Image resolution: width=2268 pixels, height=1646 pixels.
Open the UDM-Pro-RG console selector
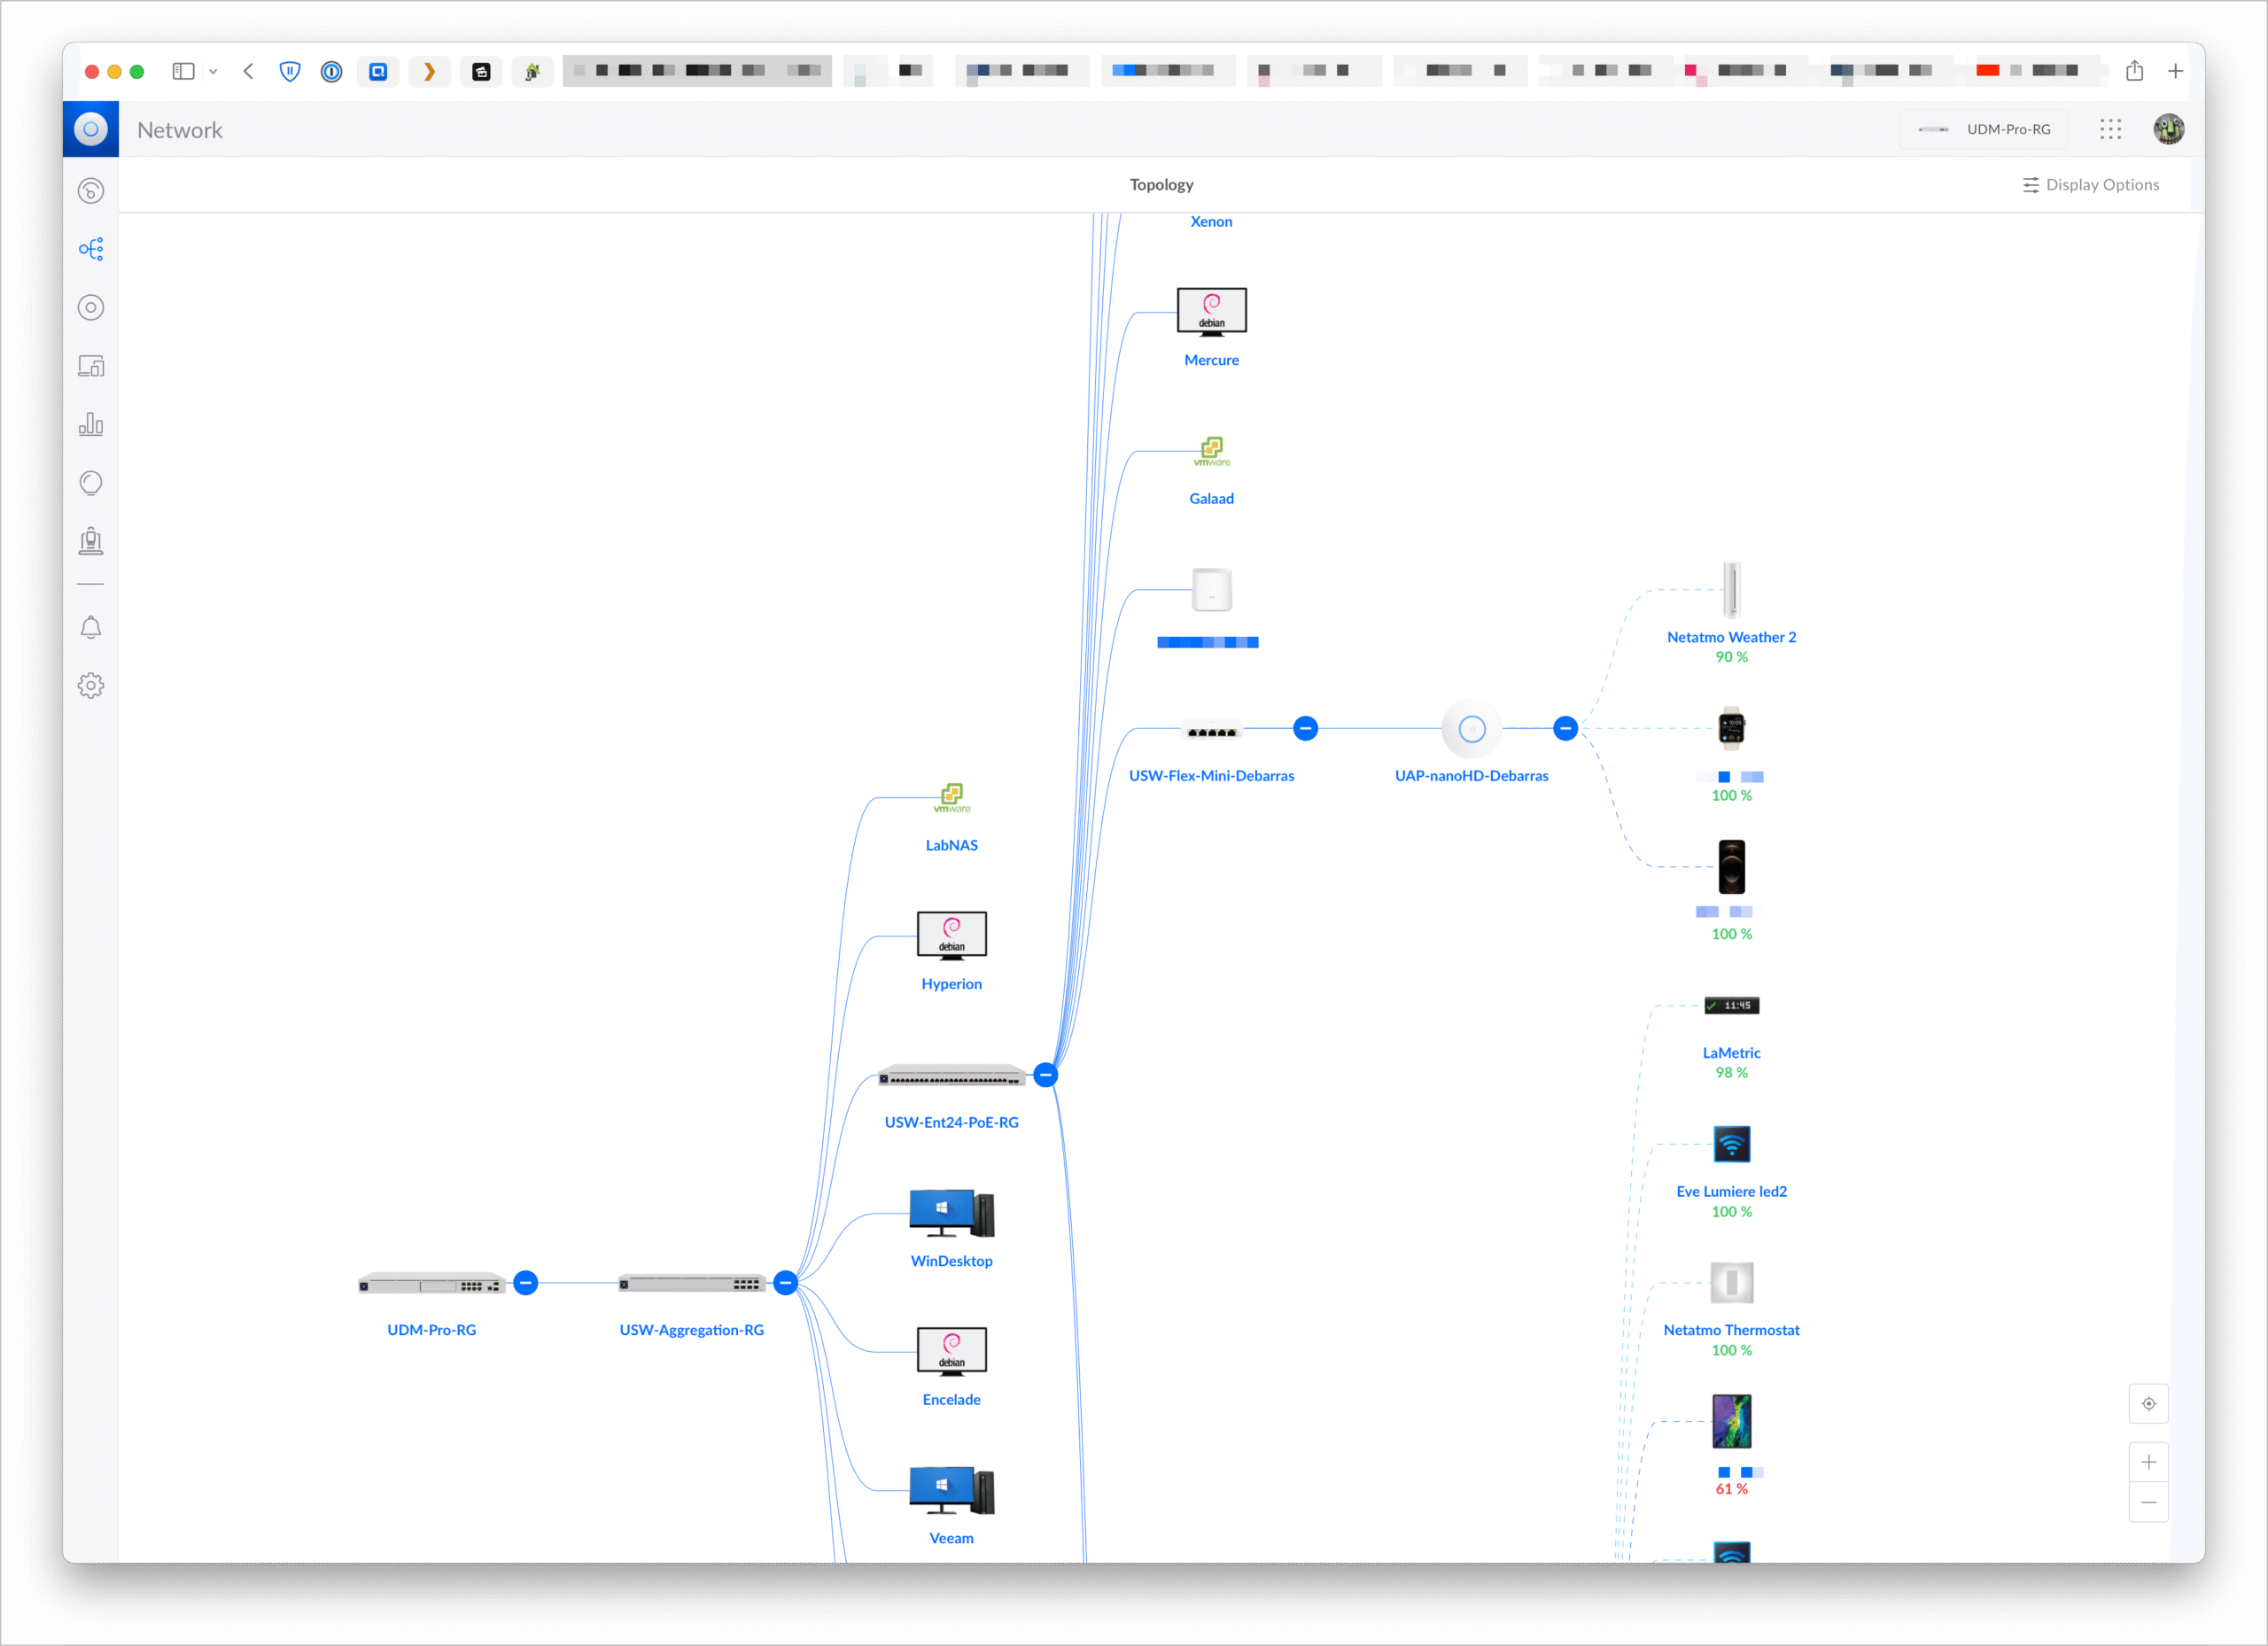[1984, 129]
